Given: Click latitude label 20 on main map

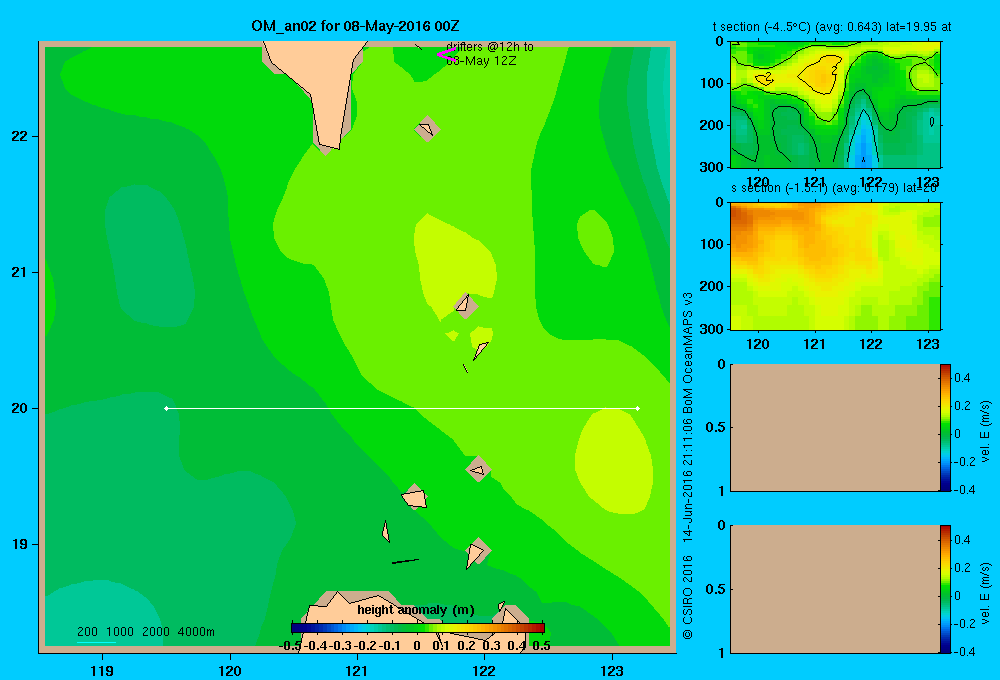Looking at the screenshot, I should tap(20, 408).
